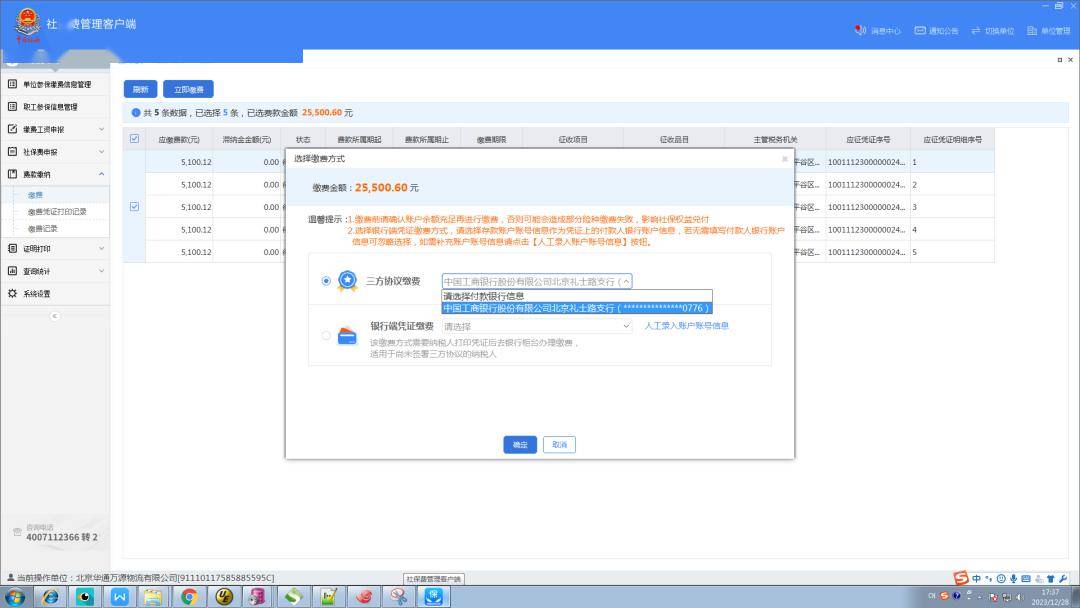Open the 银行端凭证缴费 请选择 dropdown
The image size is (1080, 608).
coord(537,326)
